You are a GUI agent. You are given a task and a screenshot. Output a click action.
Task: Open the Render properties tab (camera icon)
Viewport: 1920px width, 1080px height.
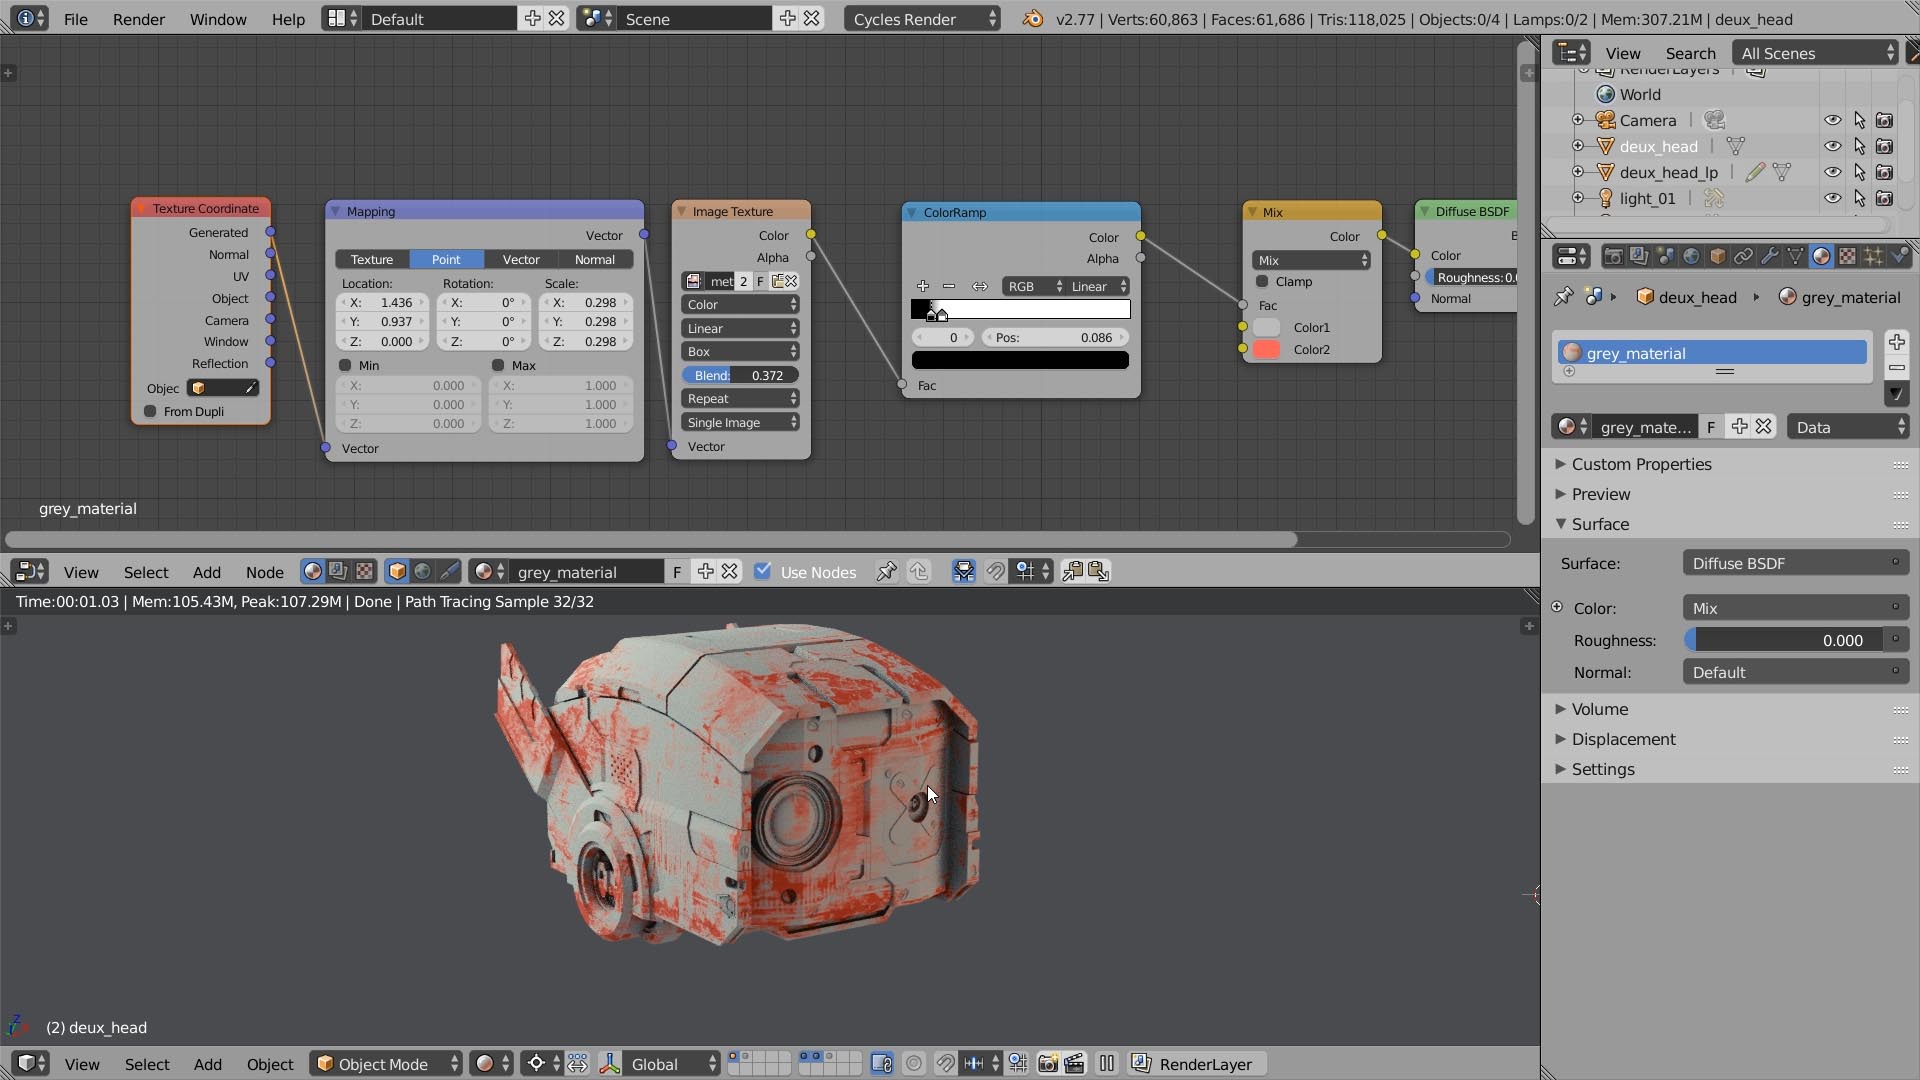[x=1614, y=255]
